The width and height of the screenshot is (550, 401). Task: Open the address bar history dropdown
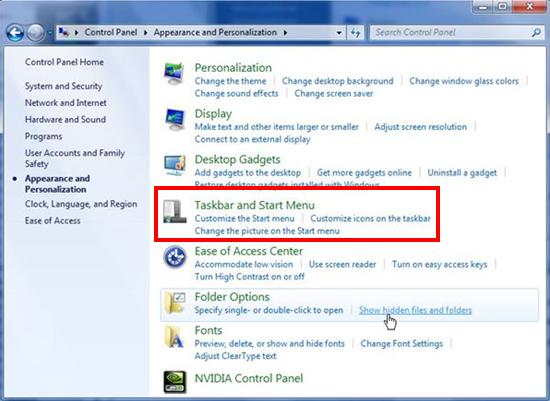tap(339, 33)
